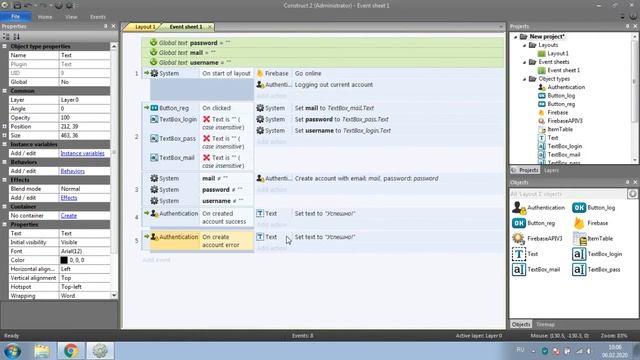Image resolution: width=640 pixels, height=360 pixels.
Task: Click the Firebase flame object icon
Action: tap(579, 223)
